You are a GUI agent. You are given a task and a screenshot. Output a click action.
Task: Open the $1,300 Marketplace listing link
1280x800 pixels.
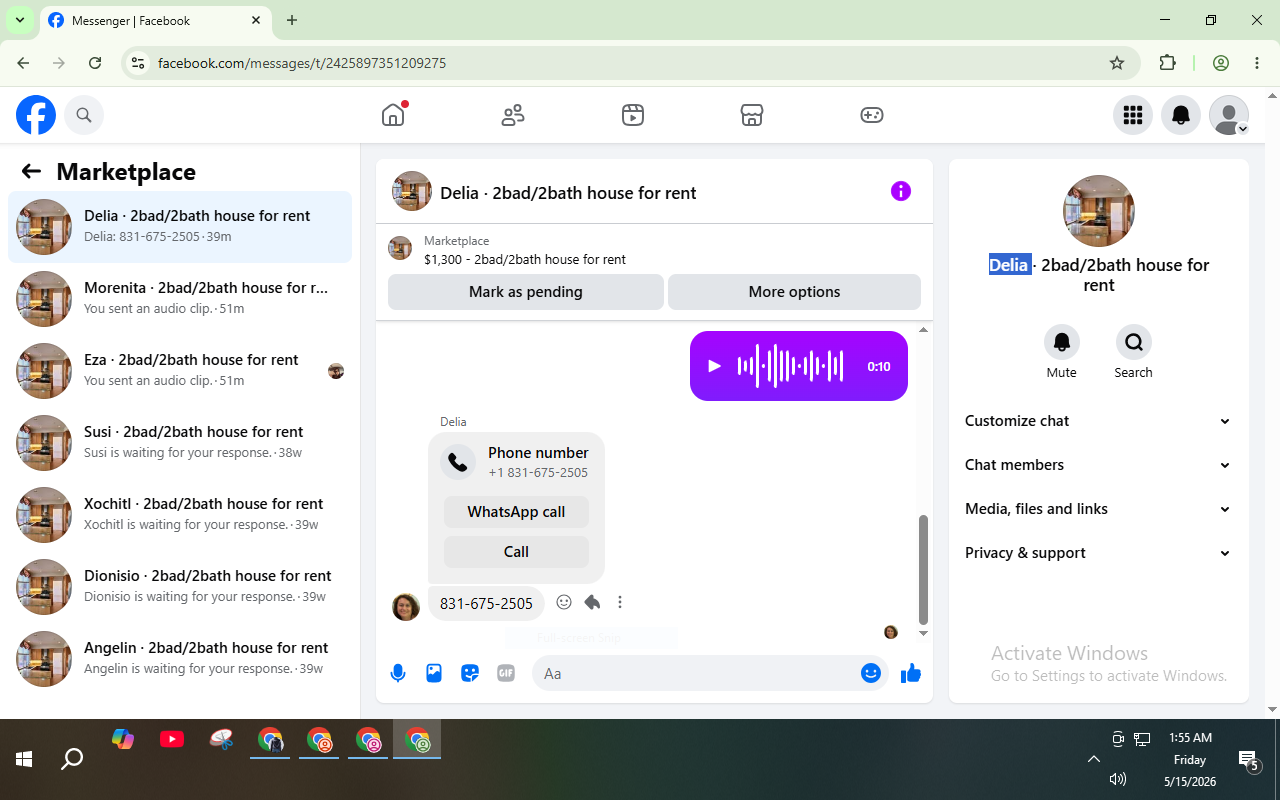525,259
